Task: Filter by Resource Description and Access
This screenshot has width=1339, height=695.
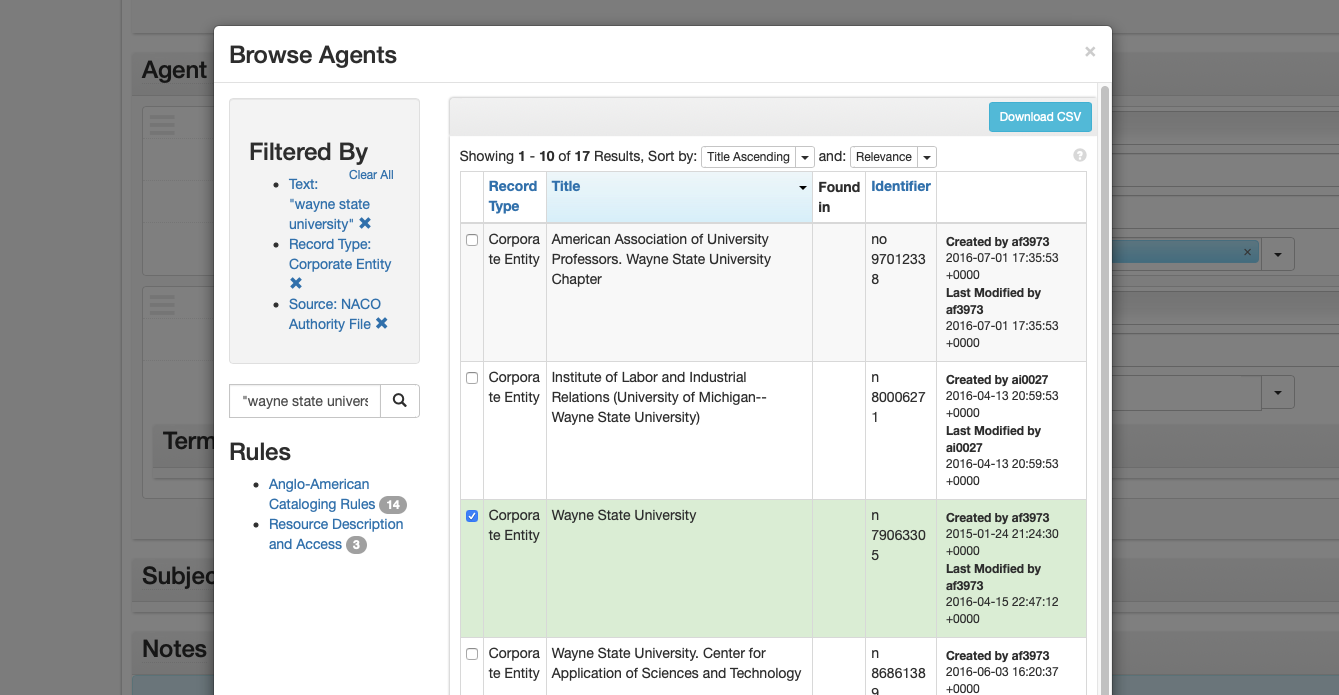Action: coord(335,534)
